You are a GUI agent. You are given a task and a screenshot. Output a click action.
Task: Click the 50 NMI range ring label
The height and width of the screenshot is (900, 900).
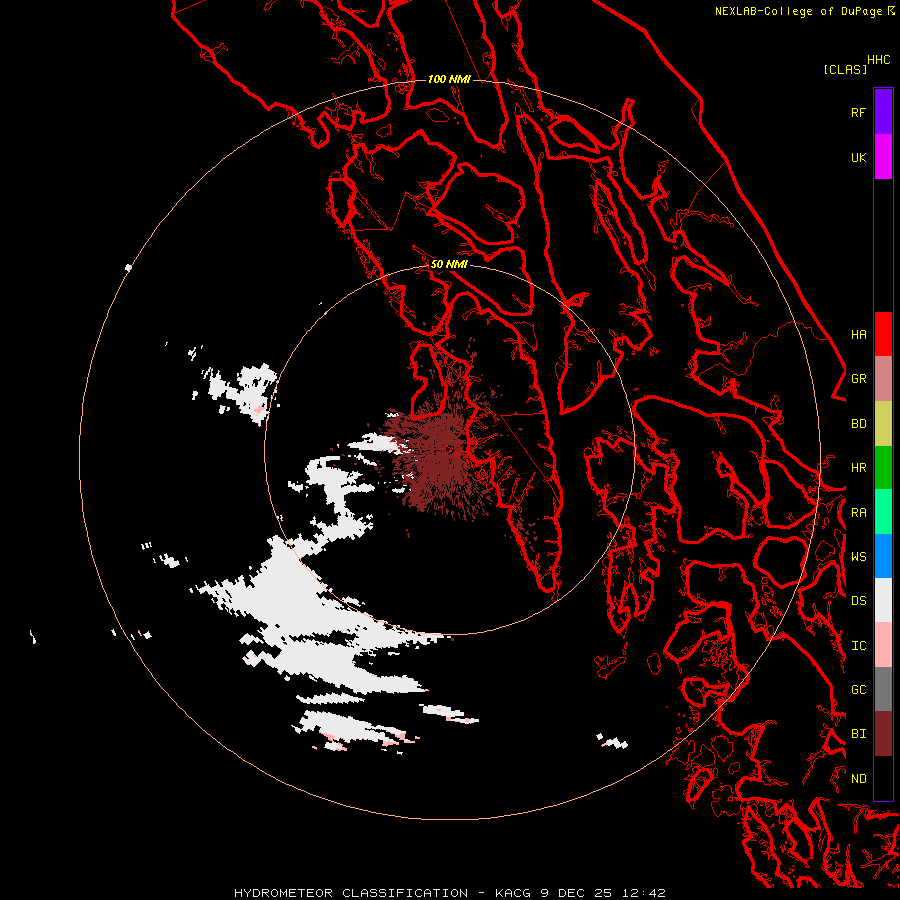pos(449,264)
